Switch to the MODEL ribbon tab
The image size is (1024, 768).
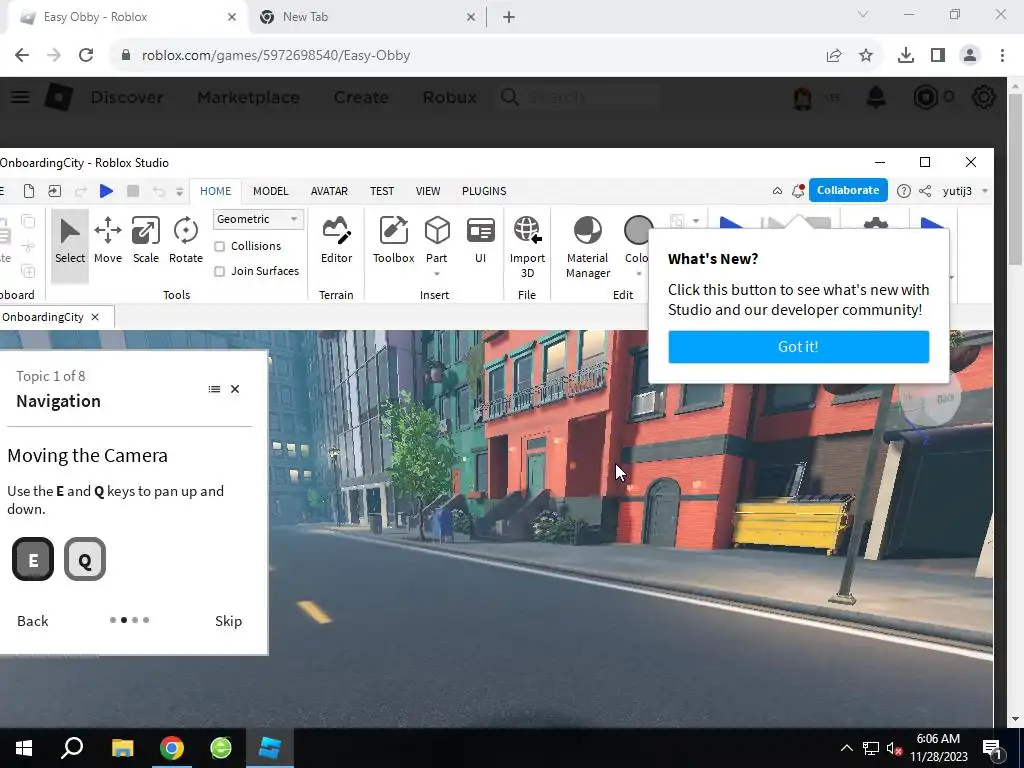coord(270,191)
